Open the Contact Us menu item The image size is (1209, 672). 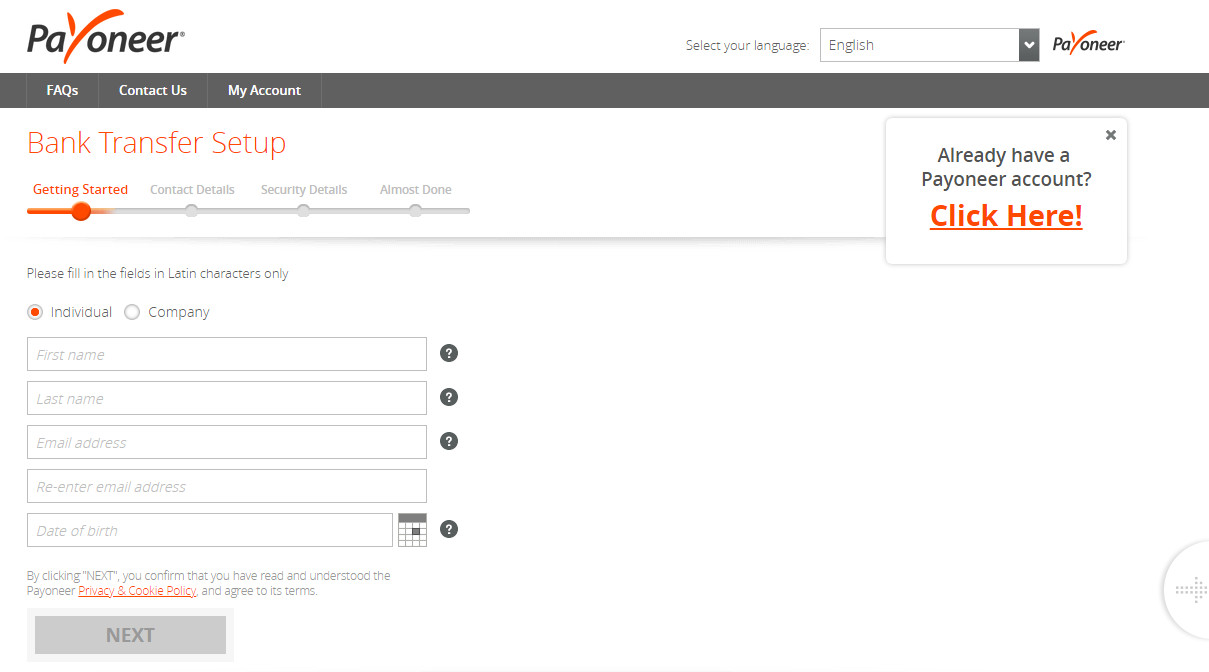pos(153,90)
